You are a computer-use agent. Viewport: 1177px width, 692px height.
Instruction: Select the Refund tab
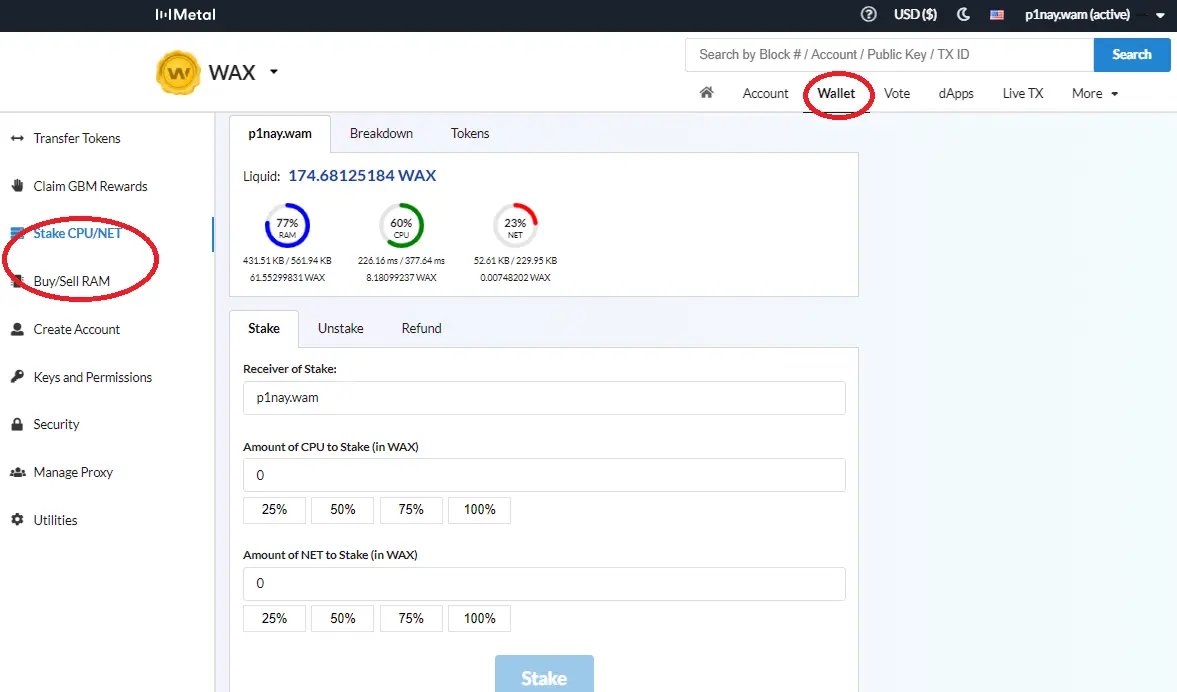tap(421, 329)
